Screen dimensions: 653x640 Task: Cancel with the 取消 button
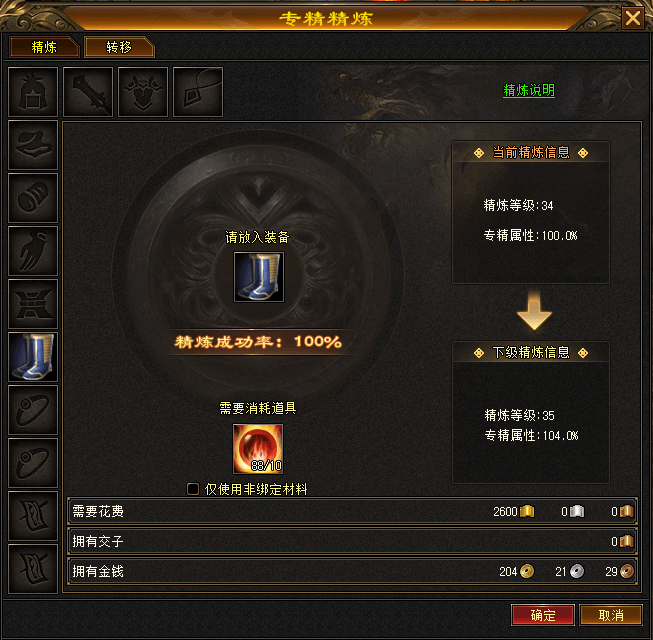pyautogui.click(x=611, y=615)
